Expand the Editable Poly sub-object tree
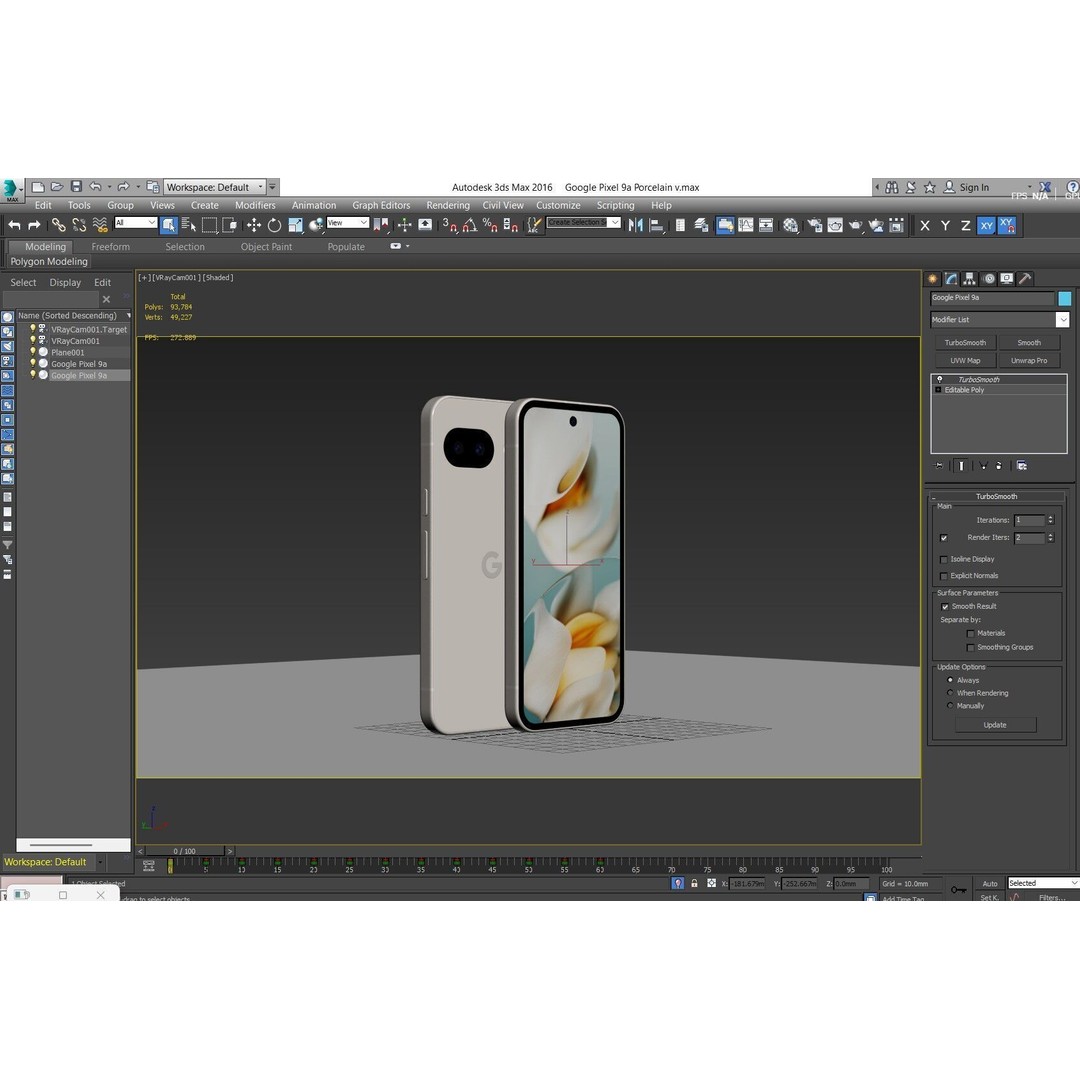The width and height of the screenshot is (1080, 1080). tap(938, 390)
